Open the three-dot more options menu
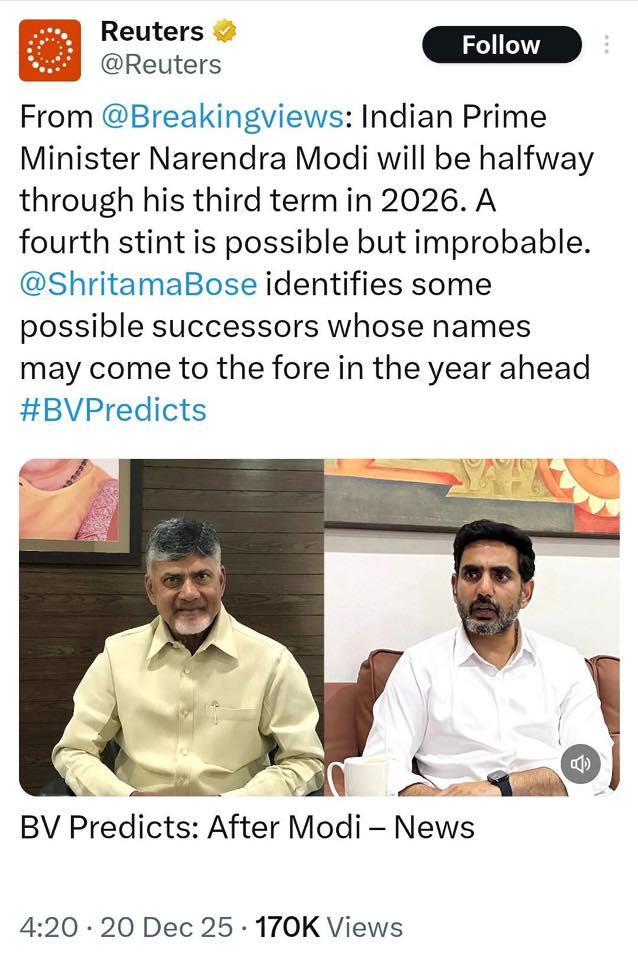The image size is (638, 960). (x=606, y=44)
